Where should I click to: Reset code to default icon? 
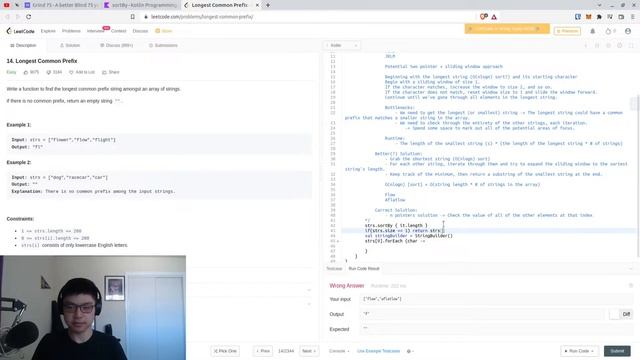point(608,45)
